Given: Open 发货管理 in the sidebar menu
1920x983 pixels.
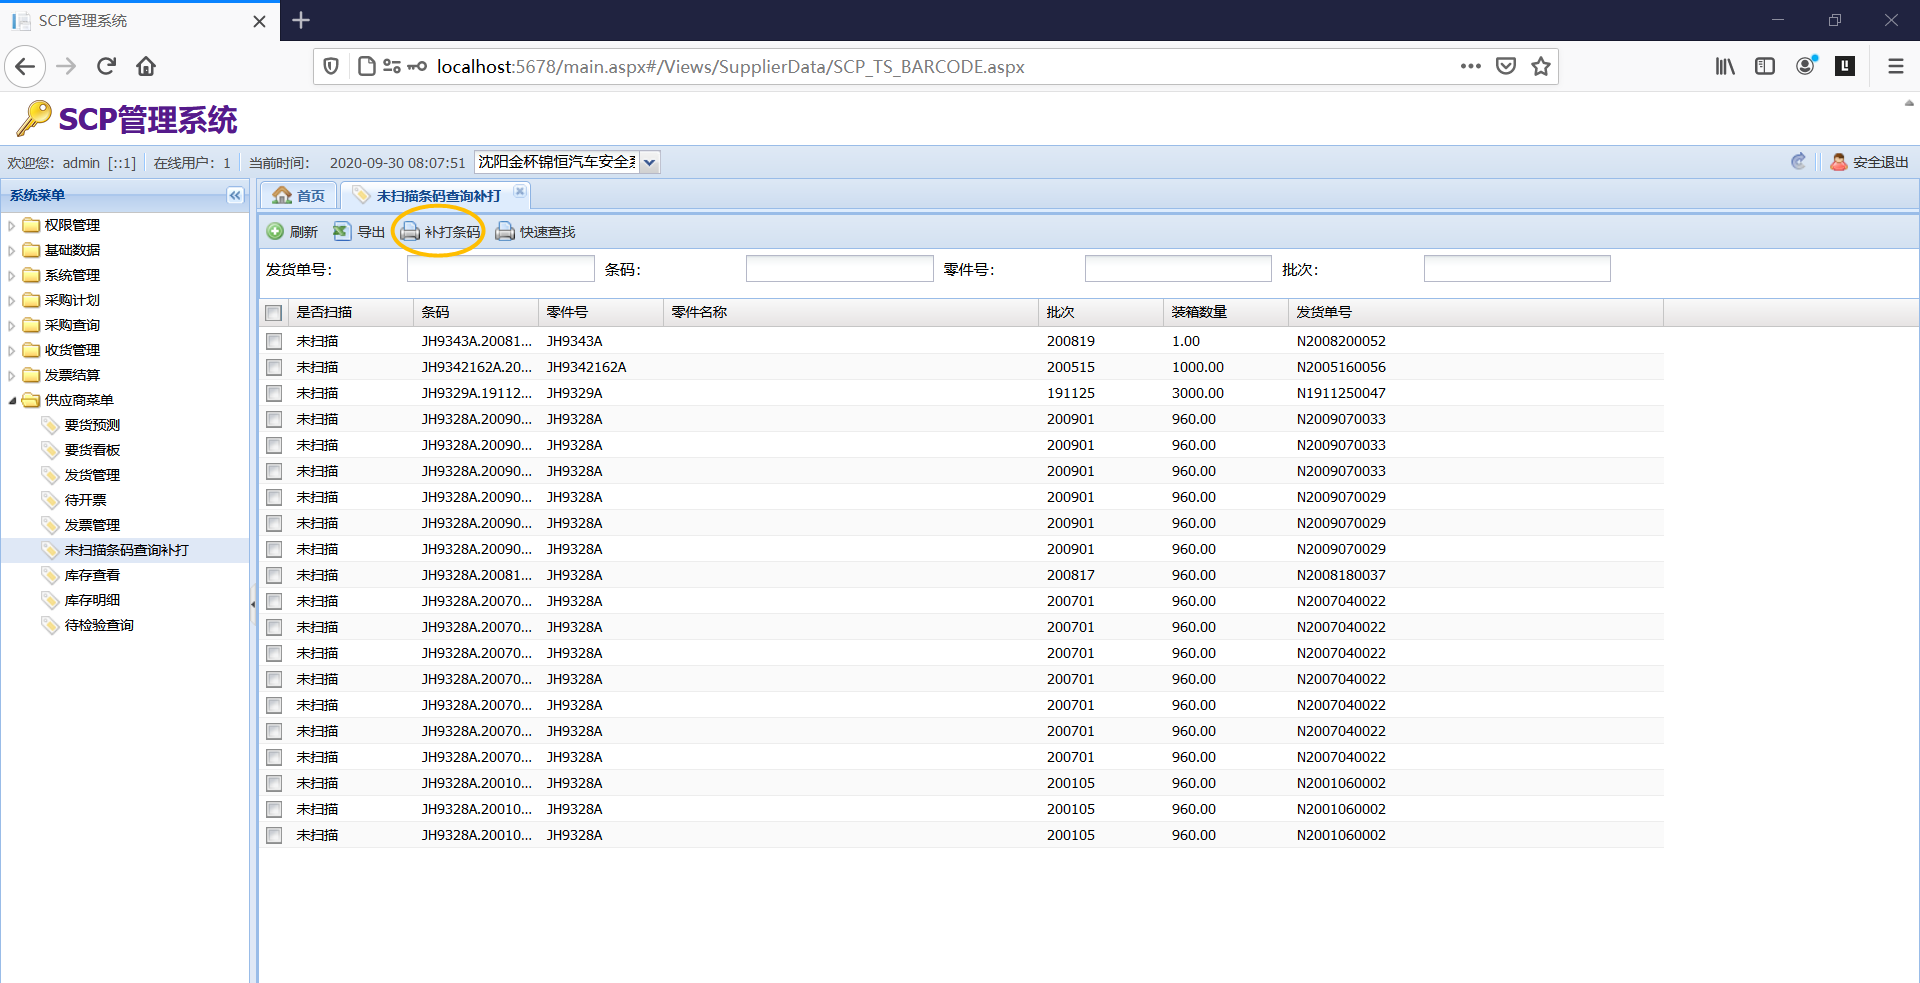Looking at the screenshot, I should click(92, 475).
